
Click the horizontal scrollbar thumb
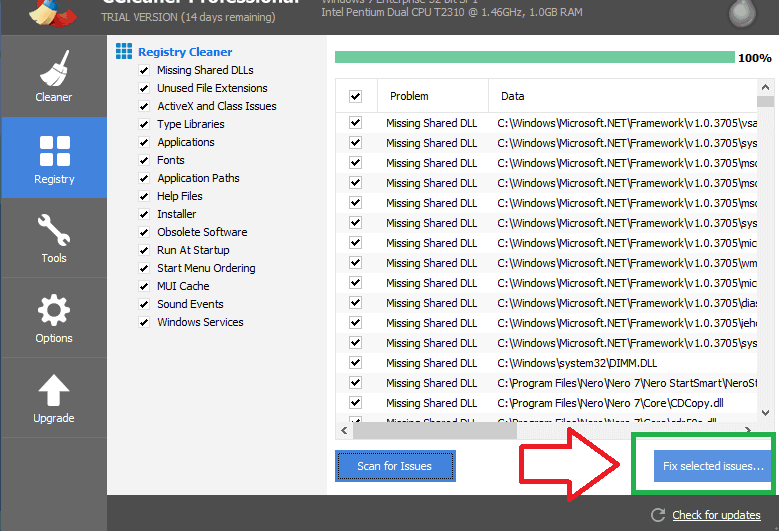(435, 431)
